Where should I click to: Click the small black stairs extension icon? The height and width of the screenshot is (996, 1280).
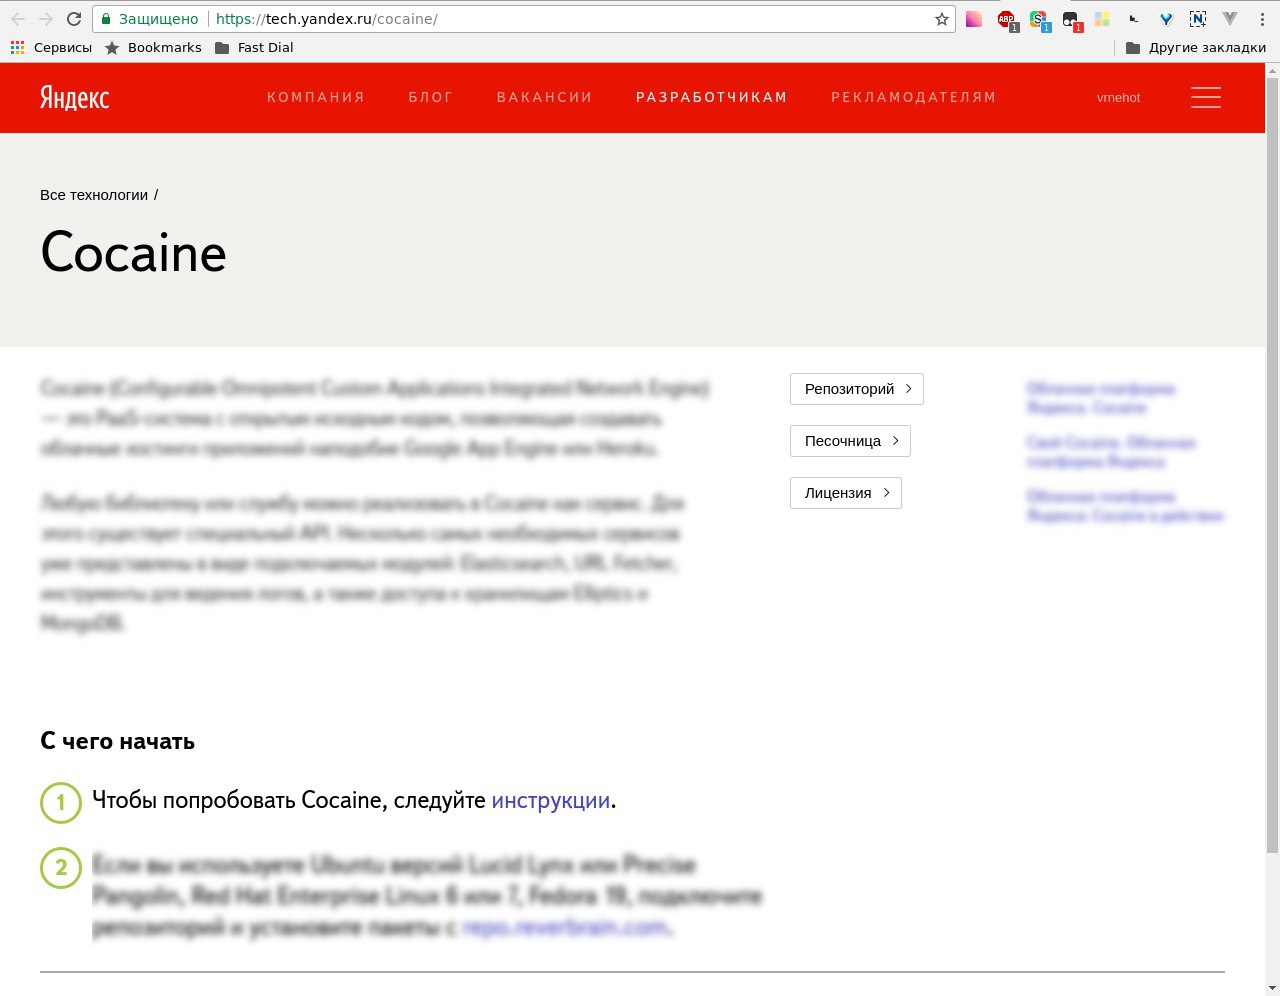coord(1134,19)
